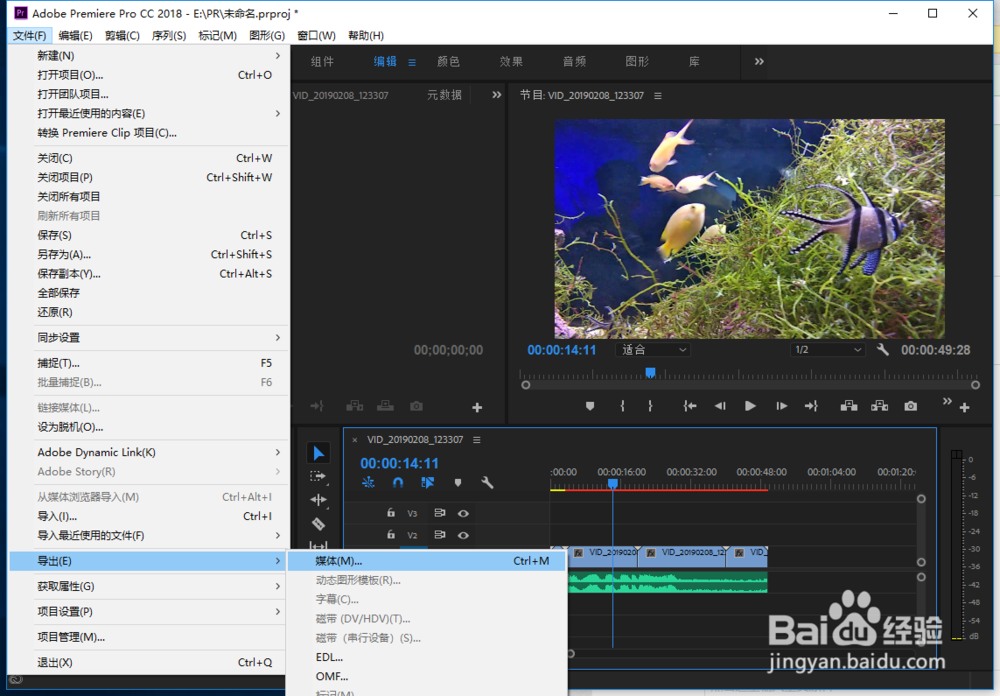Image resolution: width=1000 pixels, height=696 pixels.
Task: Hide track V3 output with eye icon
Action: 463,513
